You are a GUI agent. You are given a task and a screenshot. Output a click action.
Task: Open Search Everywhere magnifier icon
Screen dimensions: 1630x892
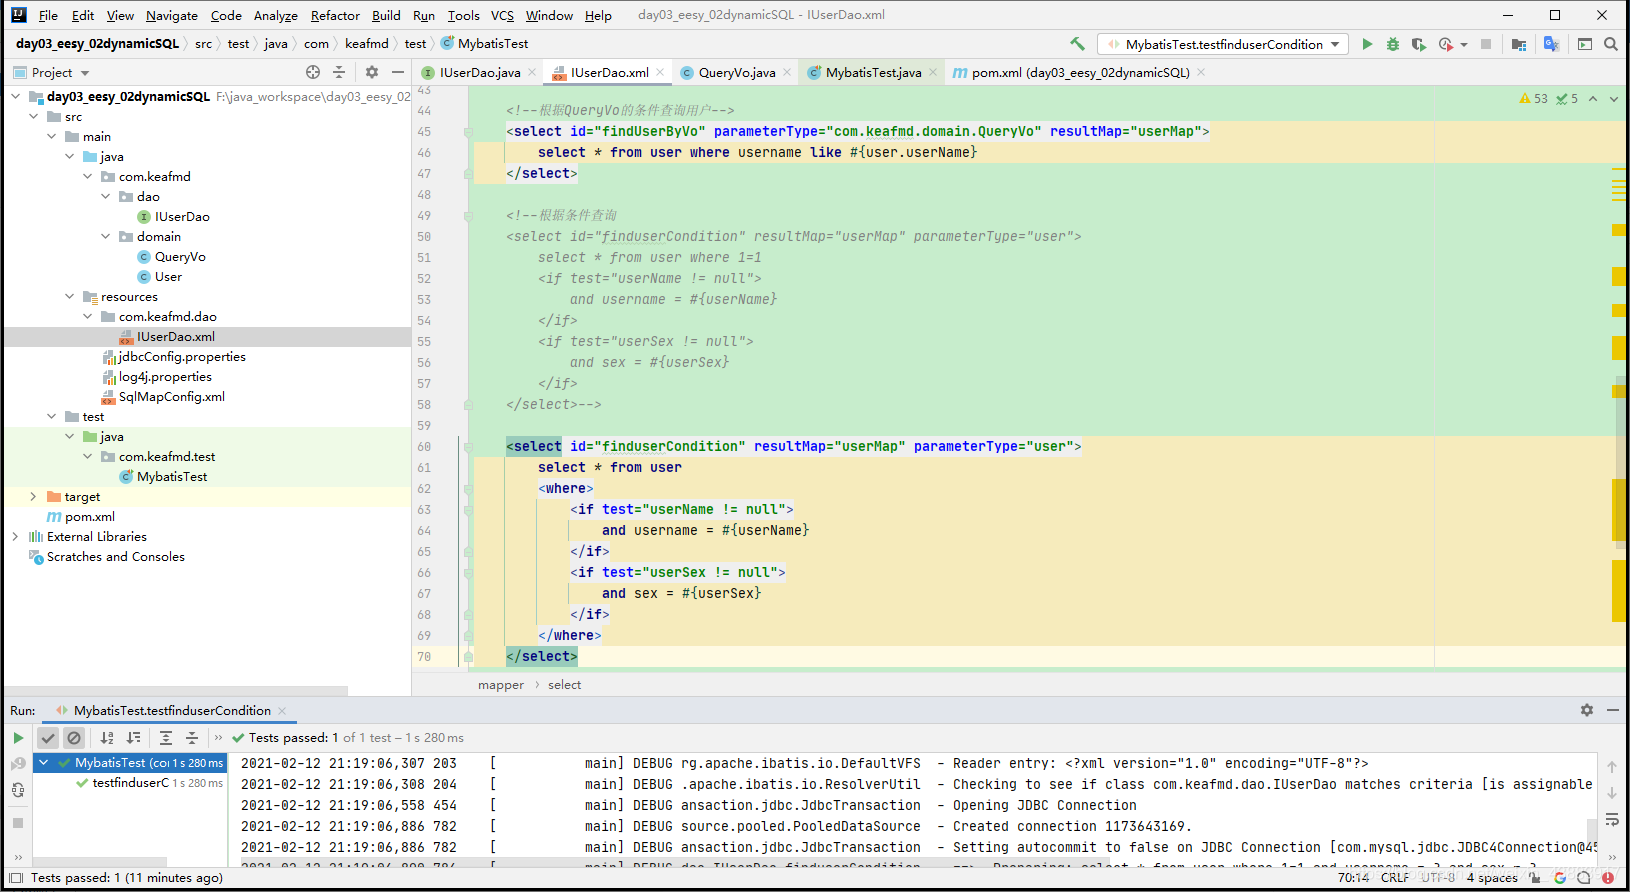tap(1611, 44)
